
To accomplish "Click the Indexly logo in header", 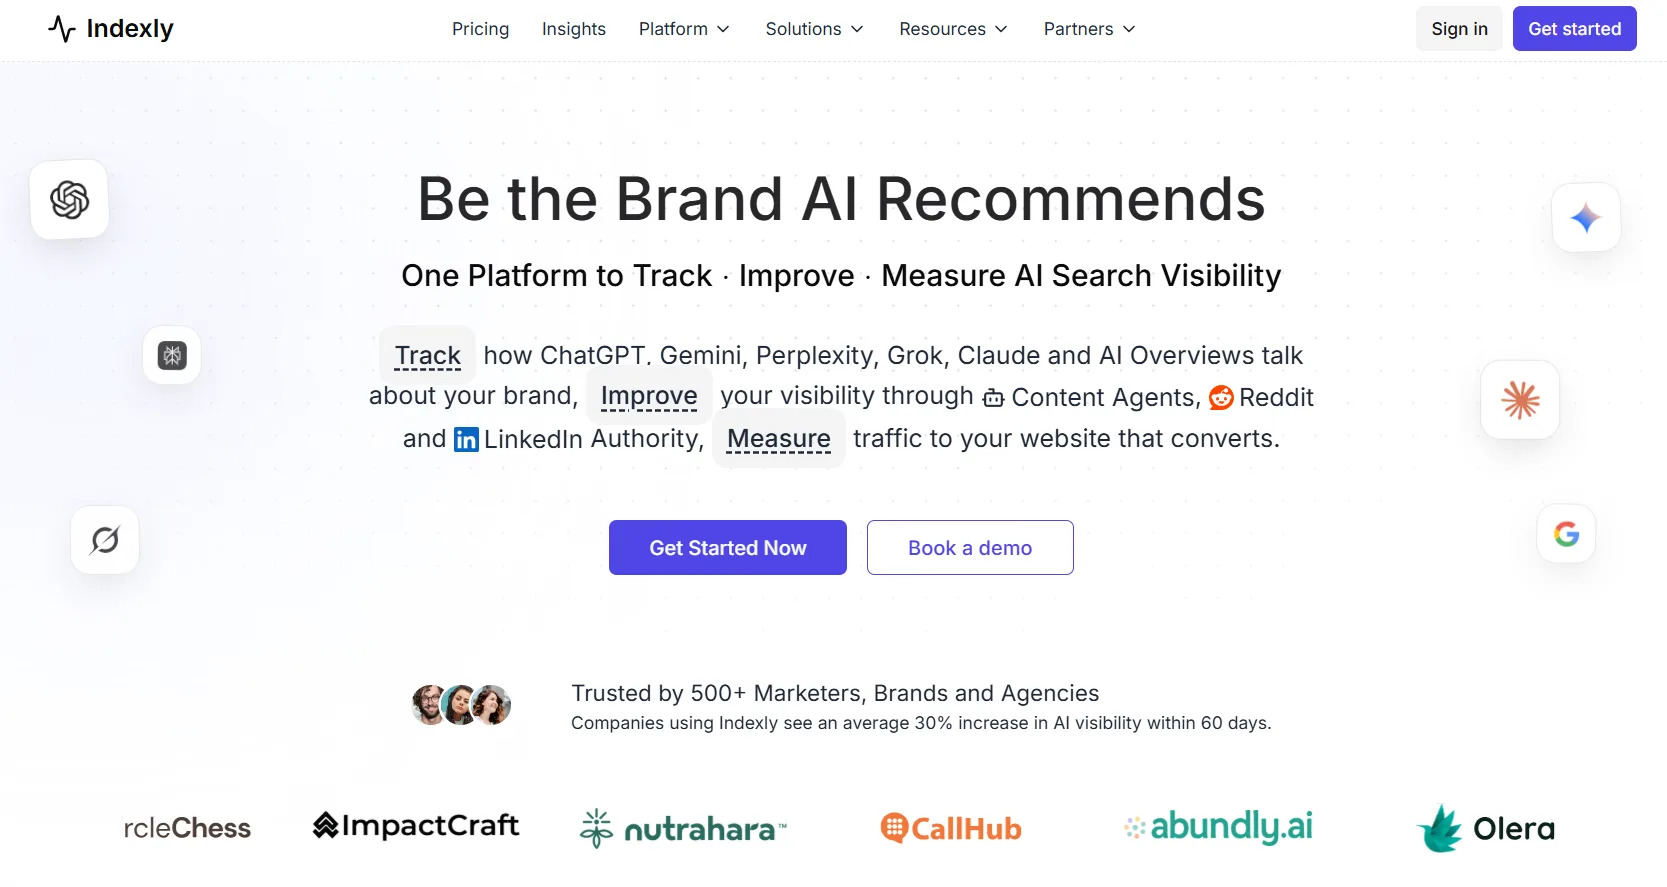I will pyautogui.click(x=111, y=29).
